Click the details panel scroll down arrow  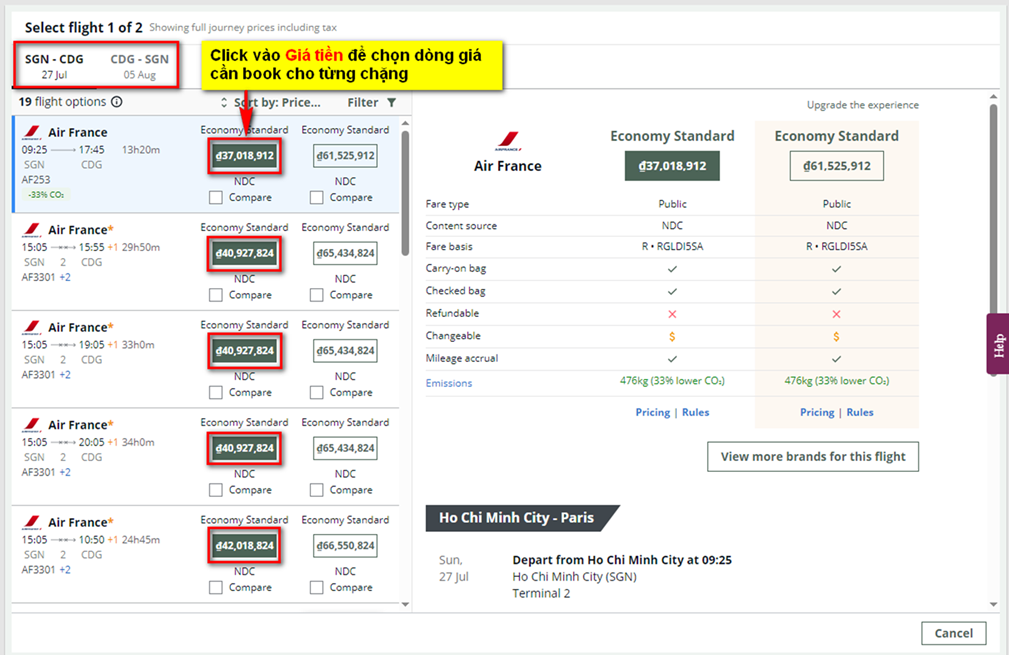click(994, 604)
